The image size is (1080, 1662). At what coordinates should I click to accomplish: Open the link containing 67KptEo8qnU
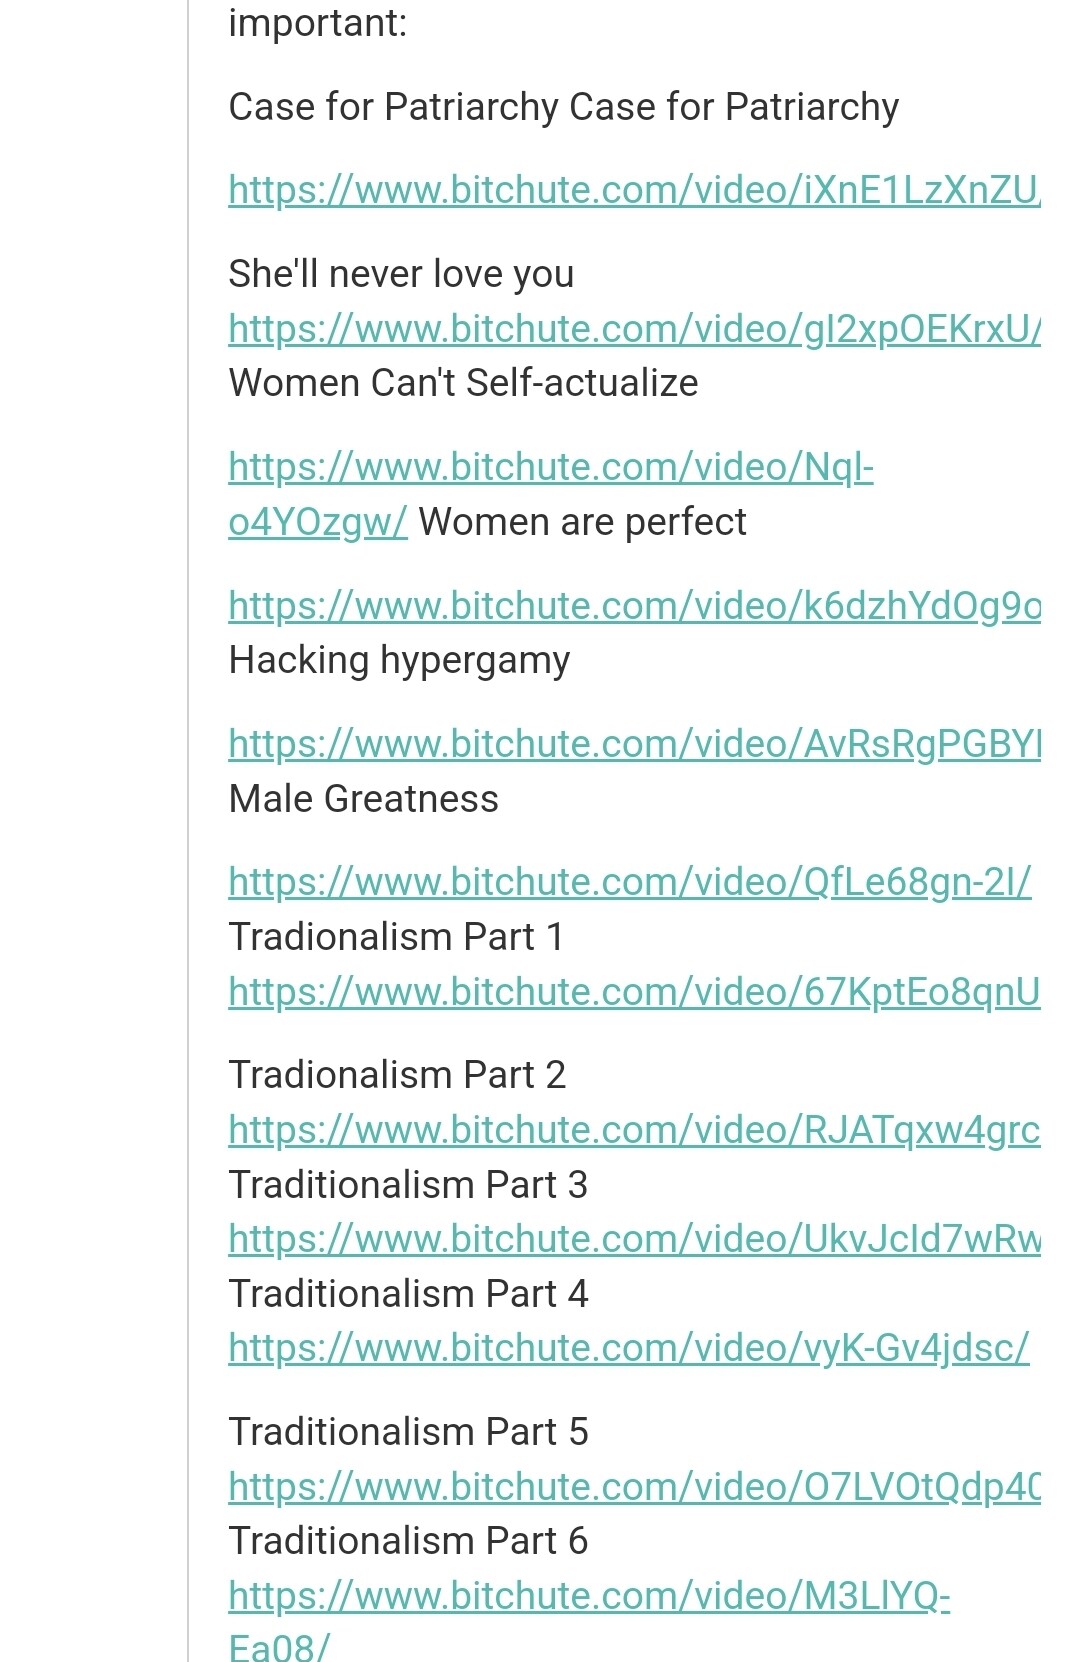coord(634,992)
